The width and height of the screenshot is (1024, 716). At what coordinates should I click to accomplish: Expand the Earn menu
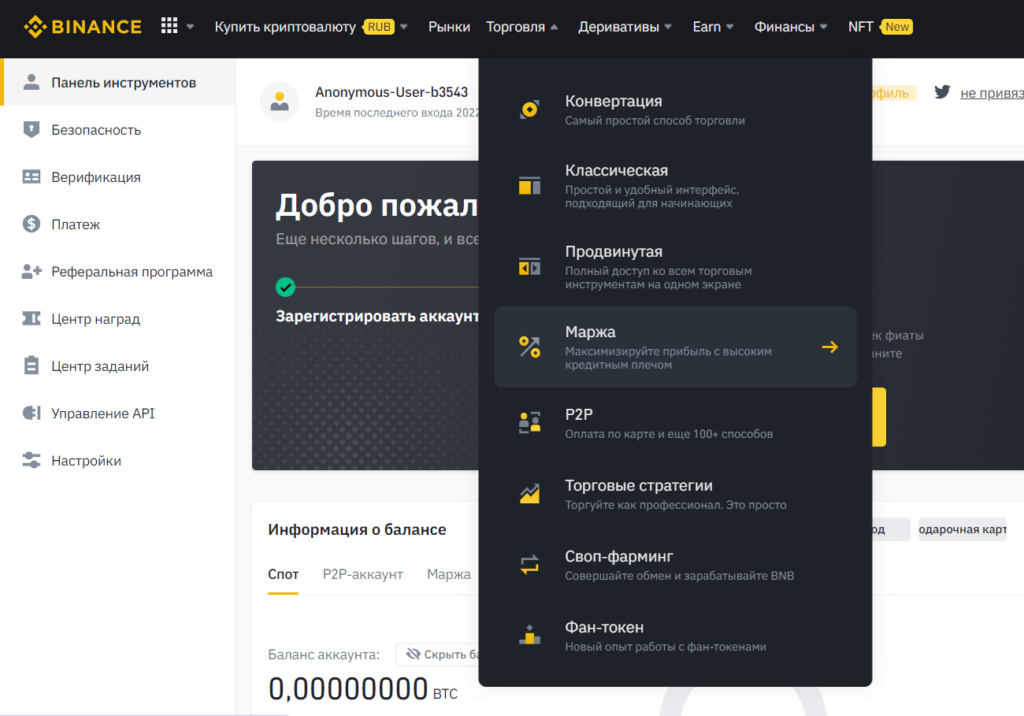712,27
